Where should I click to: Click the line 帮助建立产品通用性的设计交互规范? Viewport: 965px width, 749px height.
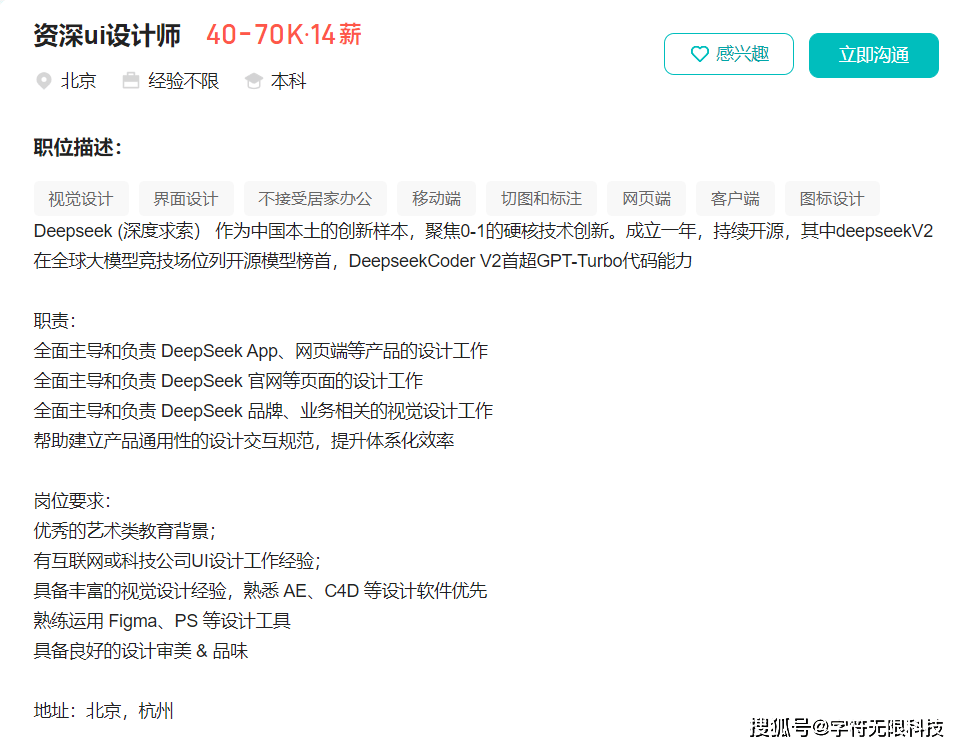[x=244, y=441]
